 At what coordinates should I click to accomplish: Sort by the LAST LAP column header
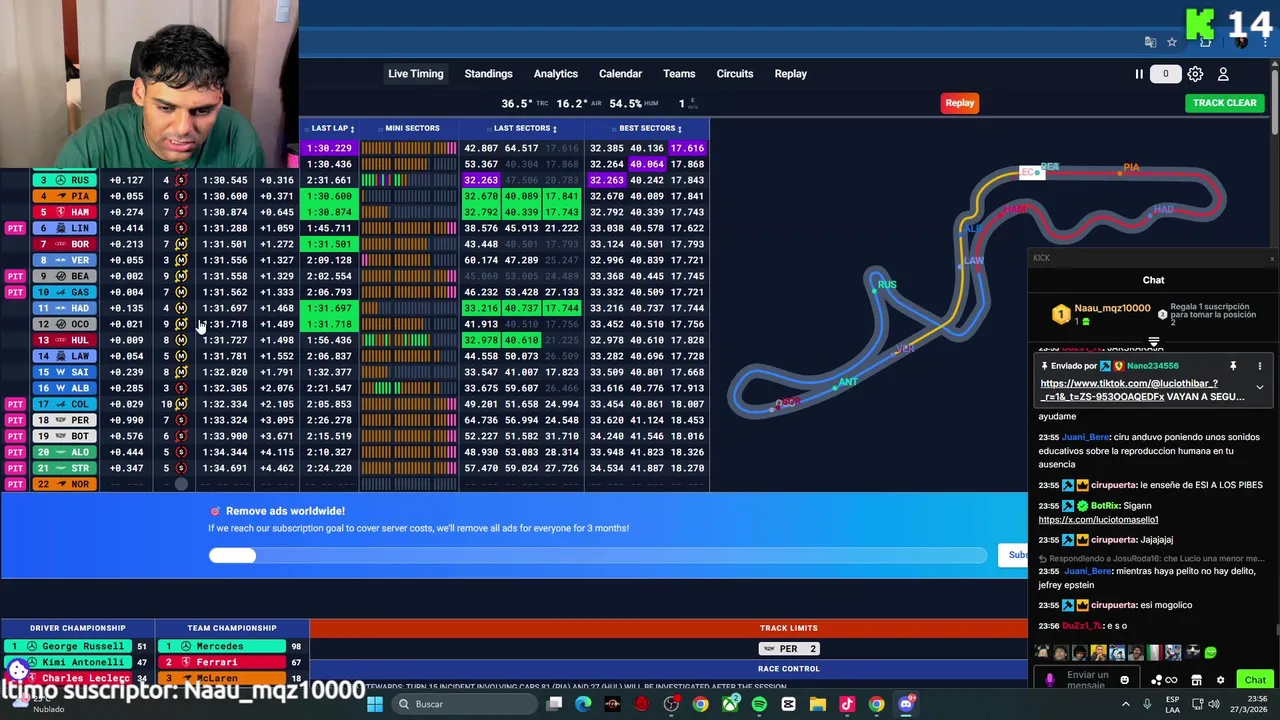pos(332,128)
